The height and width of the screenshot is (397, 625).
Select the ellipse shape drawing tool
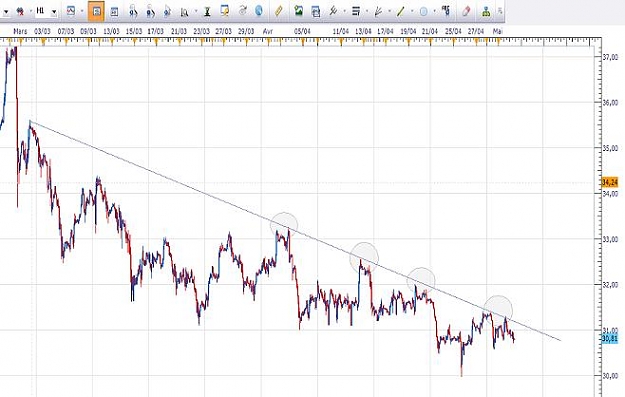pos(424,12)
